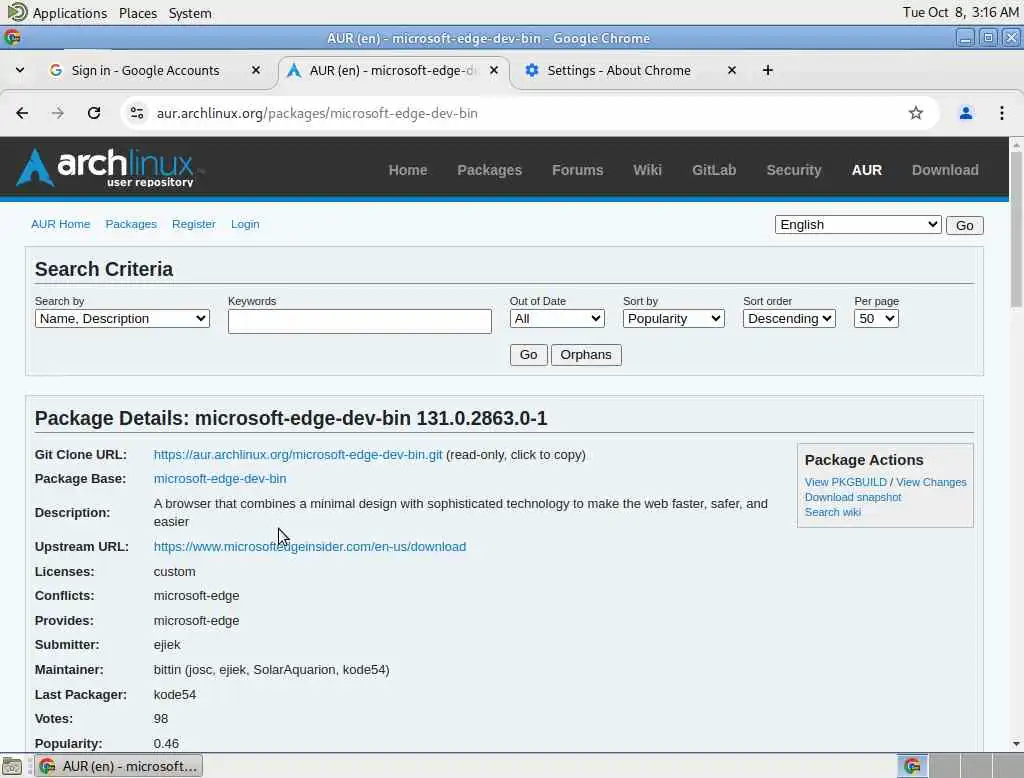Viewport: 1024px width, 778px height.
Task: Click Download snapshot link
Action: tap(852, 497)
